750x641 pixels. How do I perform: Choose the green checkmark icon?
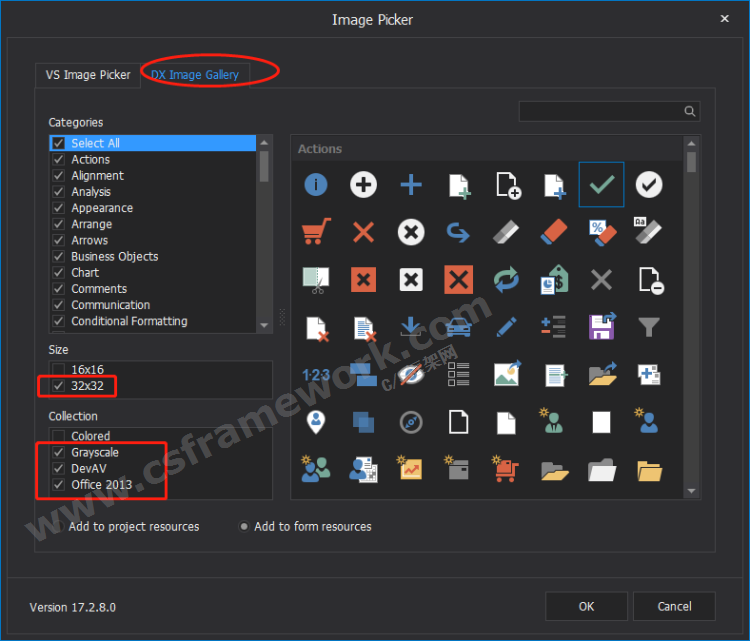tap(601, 184)
